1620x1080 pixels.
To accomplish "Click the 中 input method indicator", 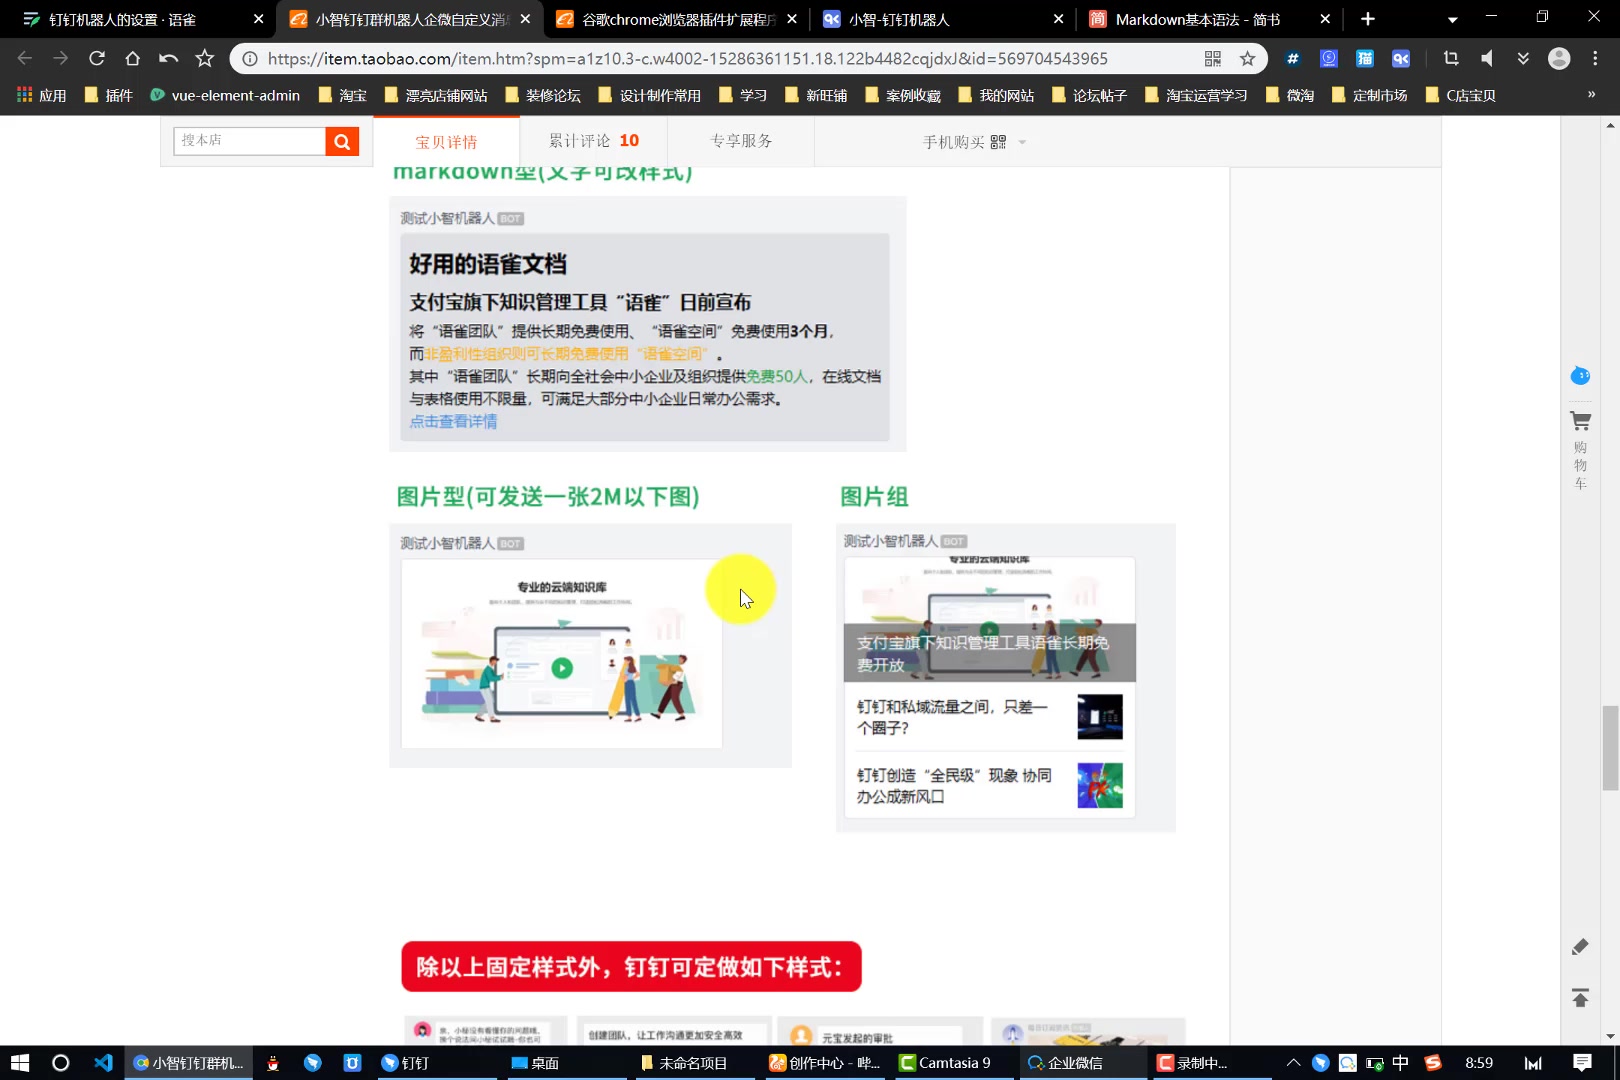I will (x=1400, y=1063).
